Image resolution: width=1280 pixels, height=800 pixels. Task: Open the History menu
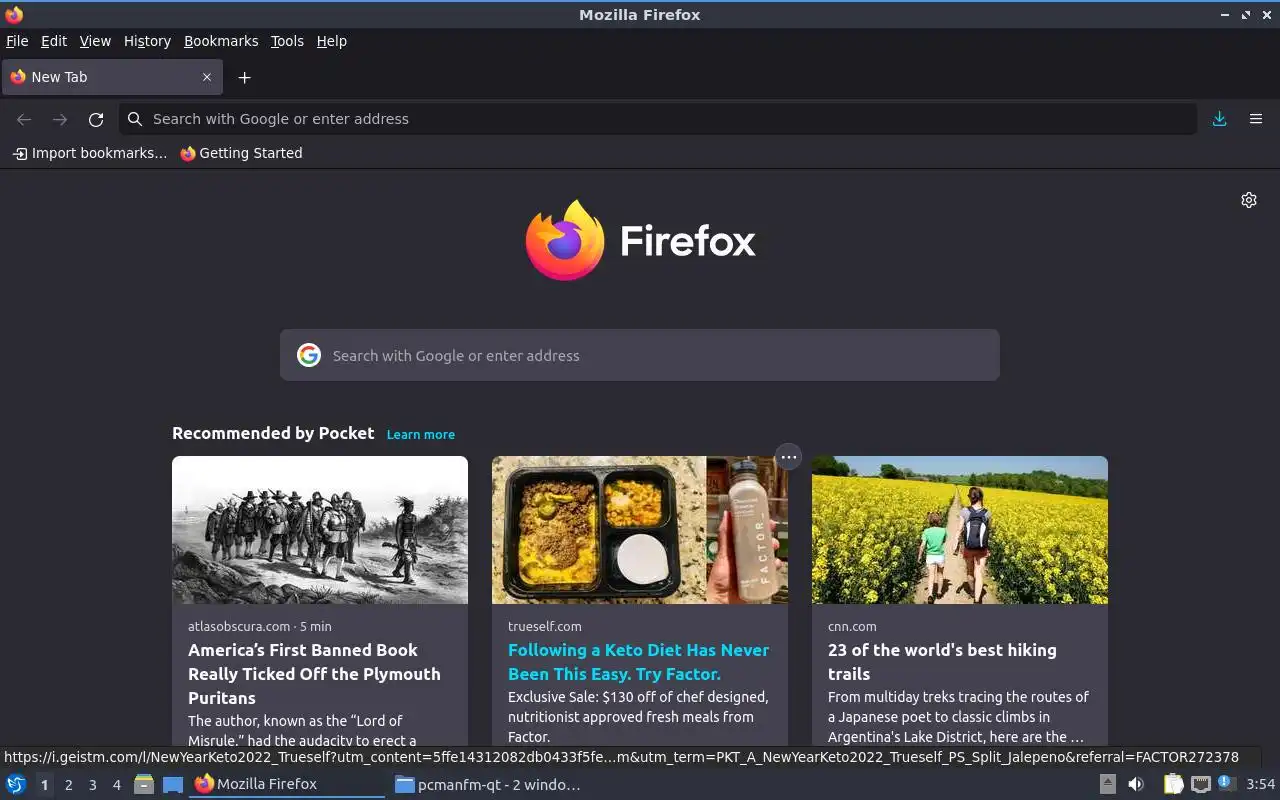pos(147,41)
